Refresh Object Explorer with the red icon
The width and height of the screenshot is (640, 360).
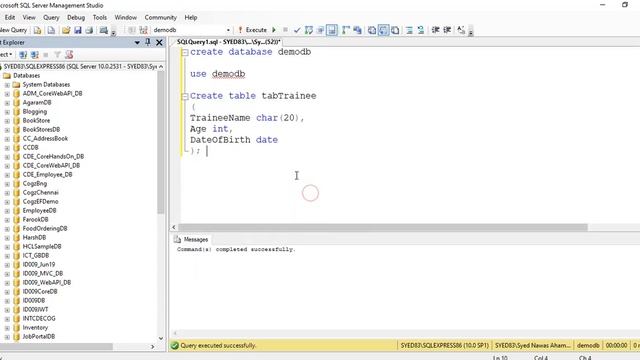[x=69, y=55]
